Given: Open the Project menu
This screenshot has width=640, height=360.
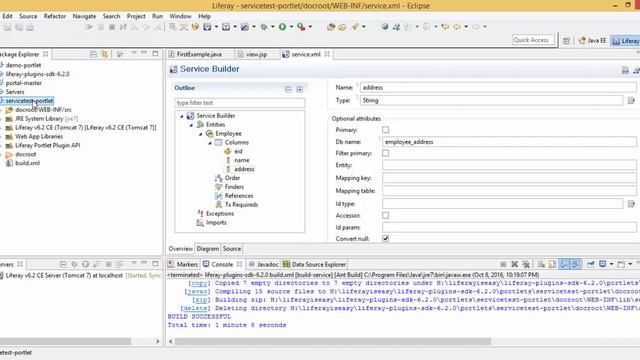Looking at the screenshot, I should click(x=136, y=16).
